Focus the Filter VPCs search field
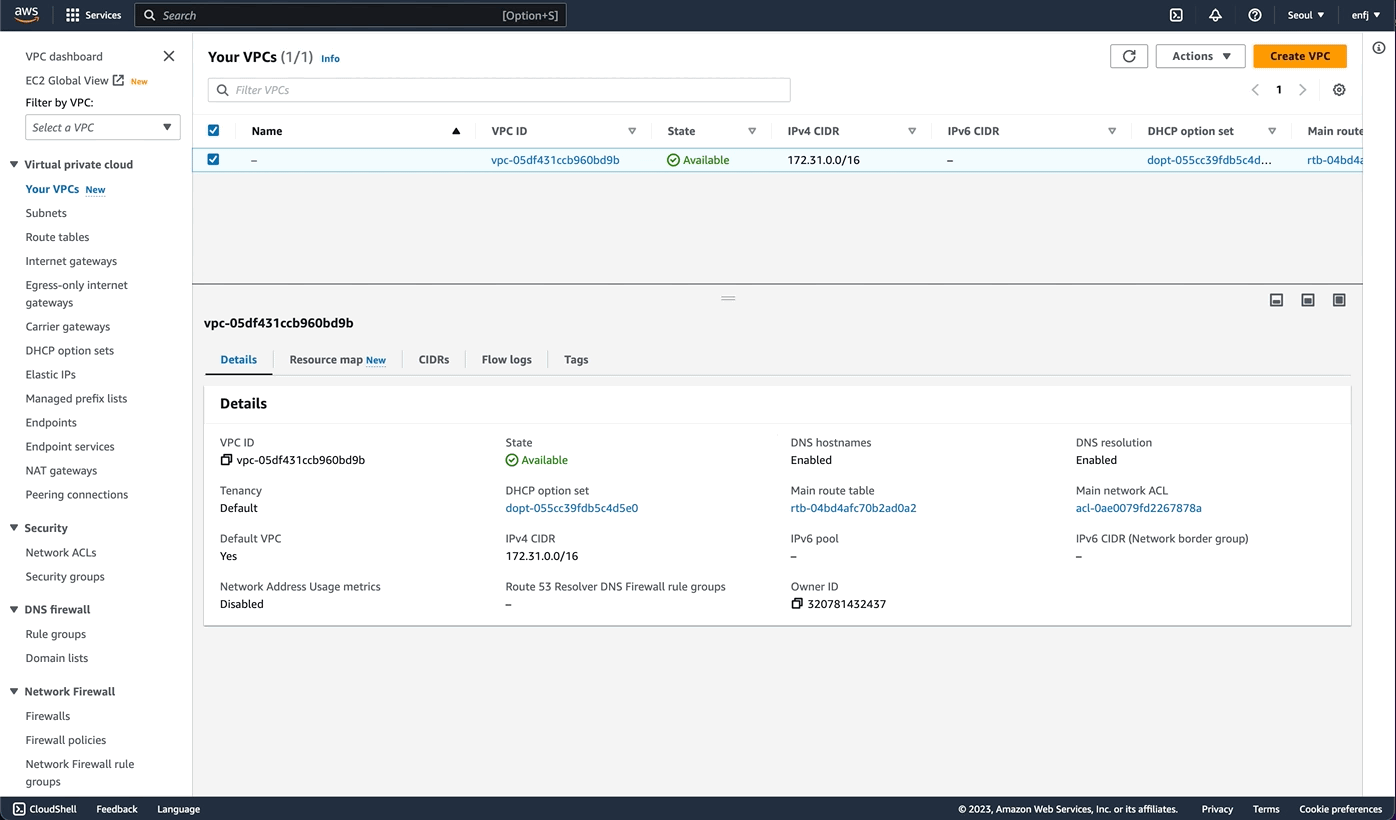 click(x=499, y=90)
